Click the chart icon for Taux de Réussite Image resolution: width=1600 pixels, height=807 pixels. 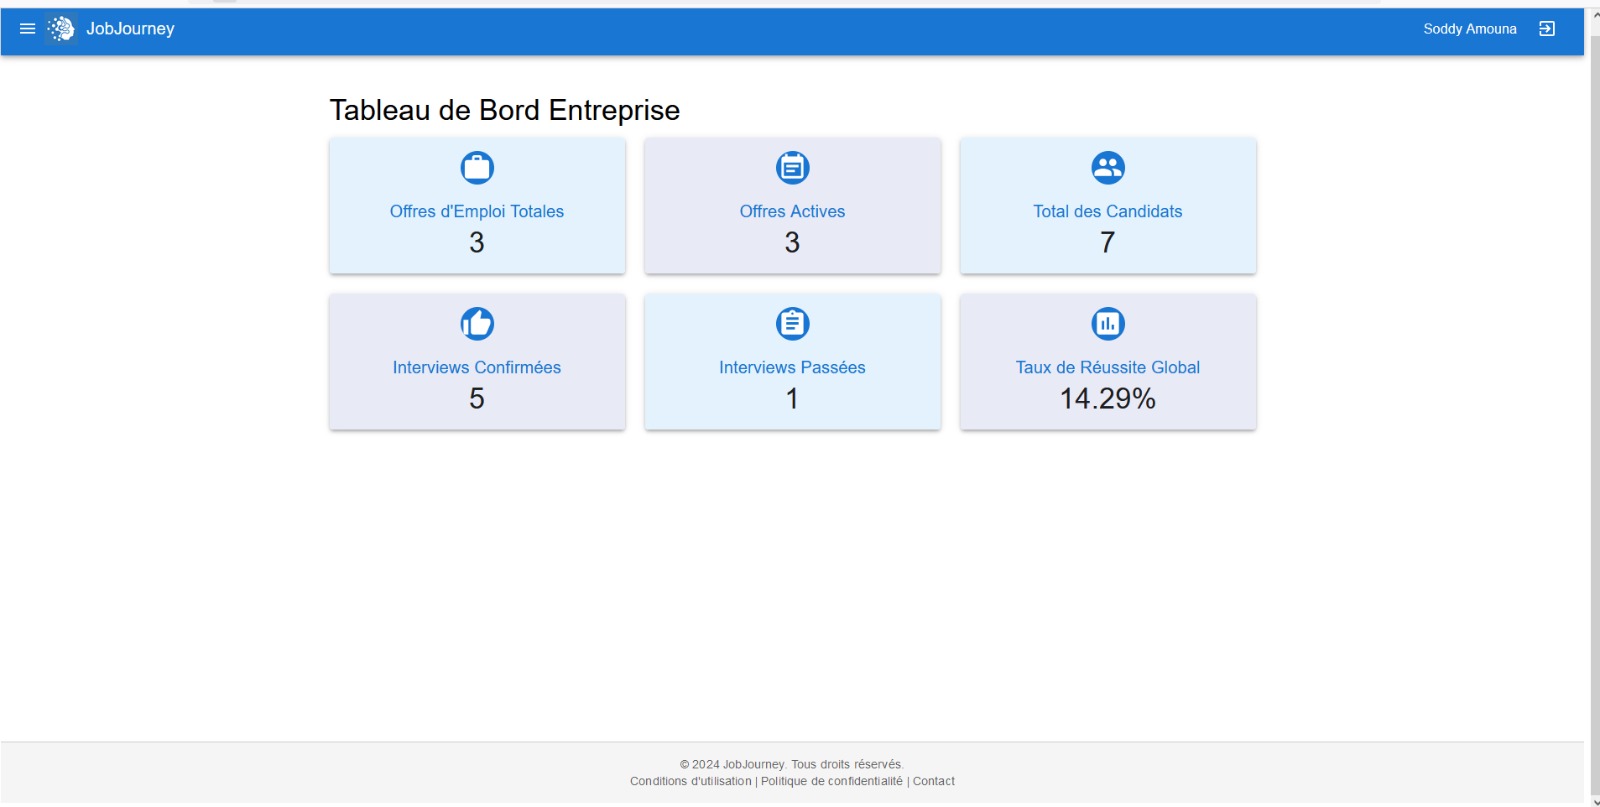(1107, 324)
